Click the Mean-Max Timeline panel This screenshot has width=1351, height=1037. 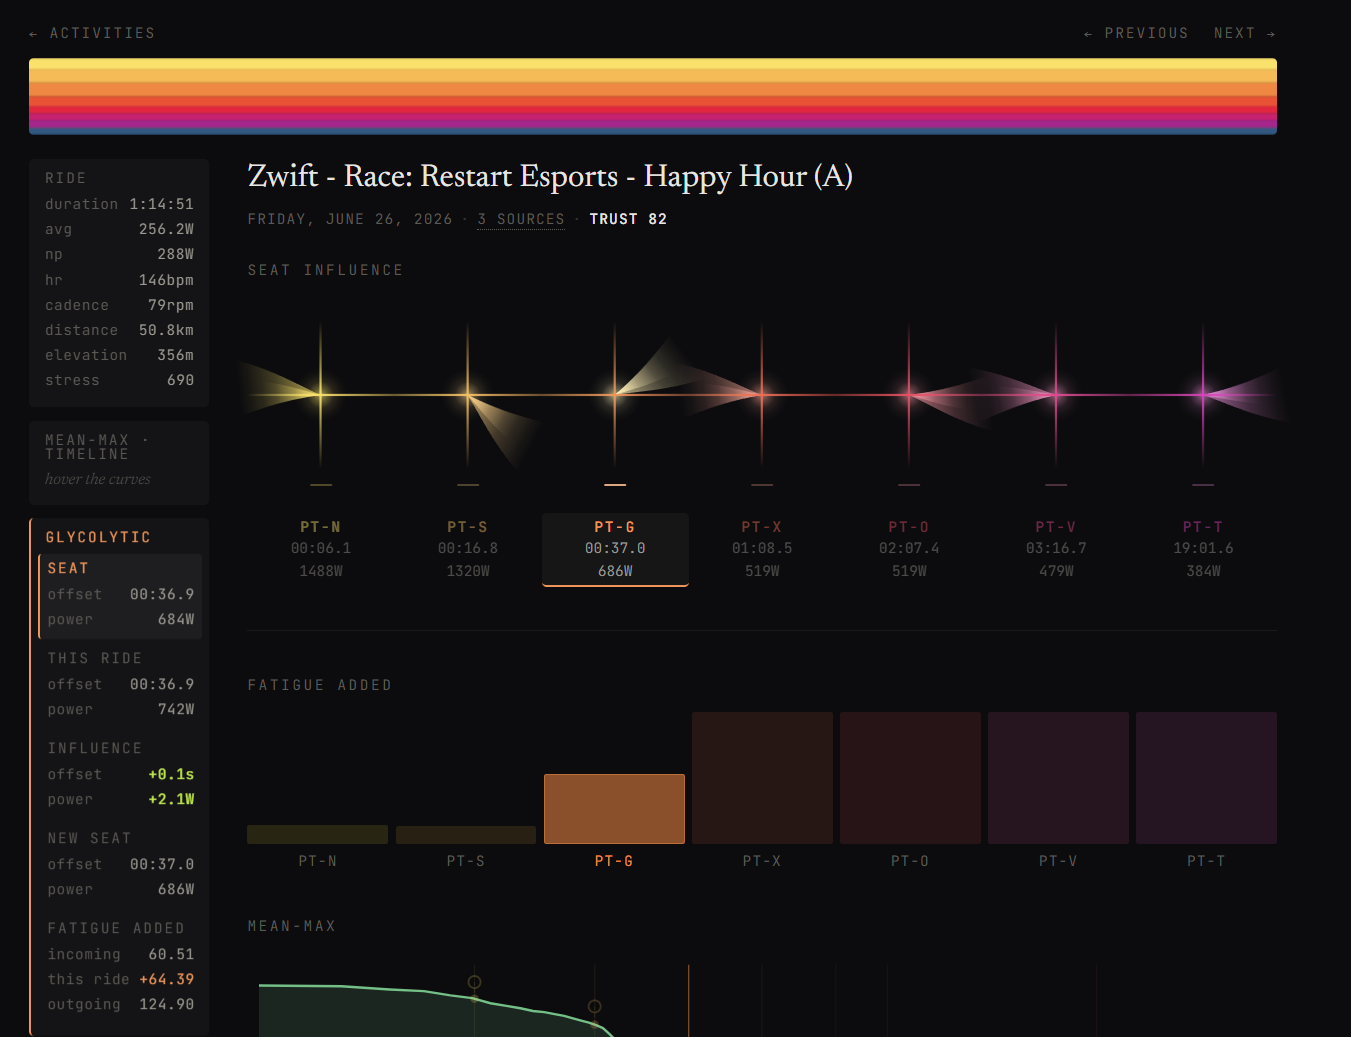coord(119,463)
